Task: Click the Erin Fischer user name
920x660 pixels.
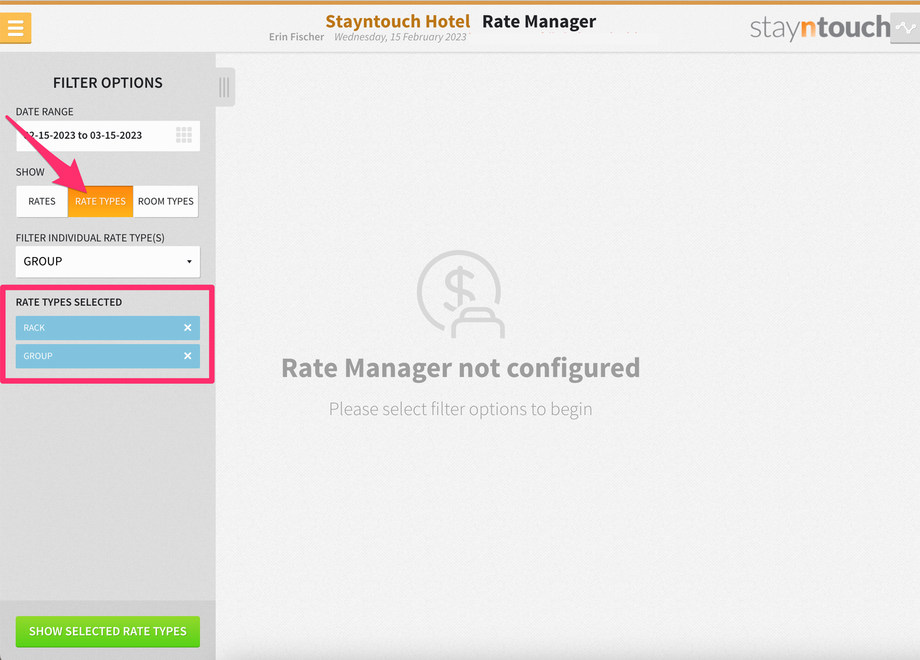Action: [x=296, y=37]
